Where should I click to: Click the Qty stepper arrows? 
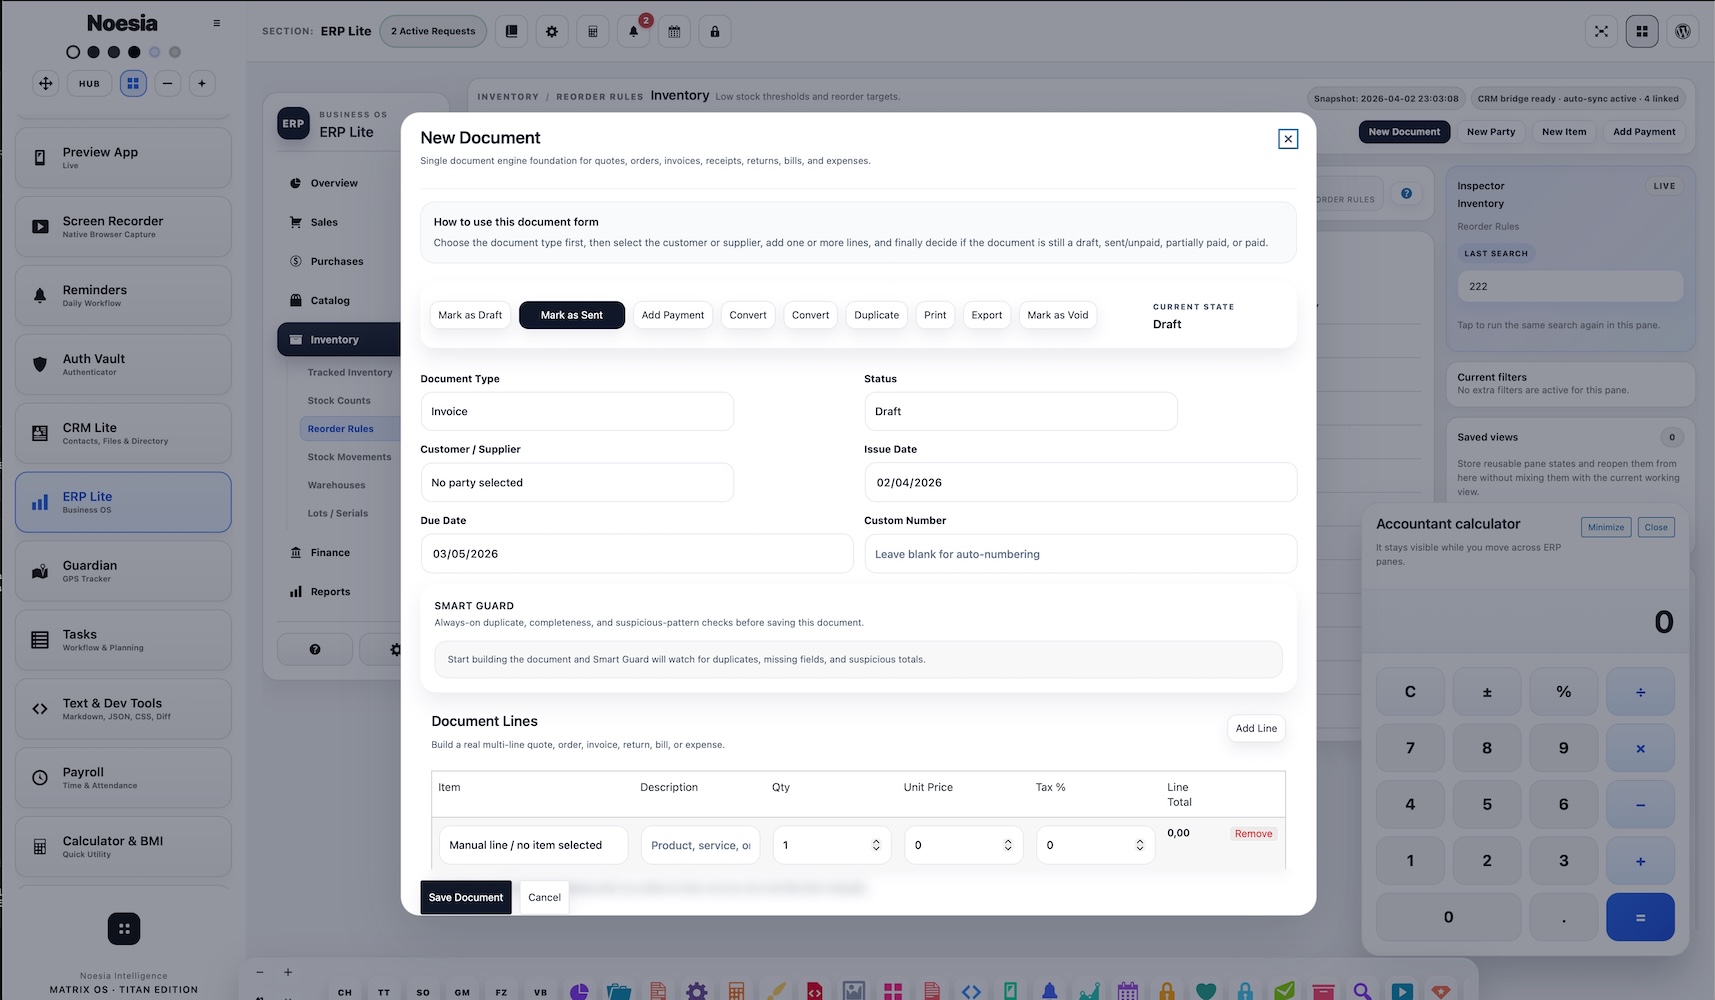click(x=876, y=845)
